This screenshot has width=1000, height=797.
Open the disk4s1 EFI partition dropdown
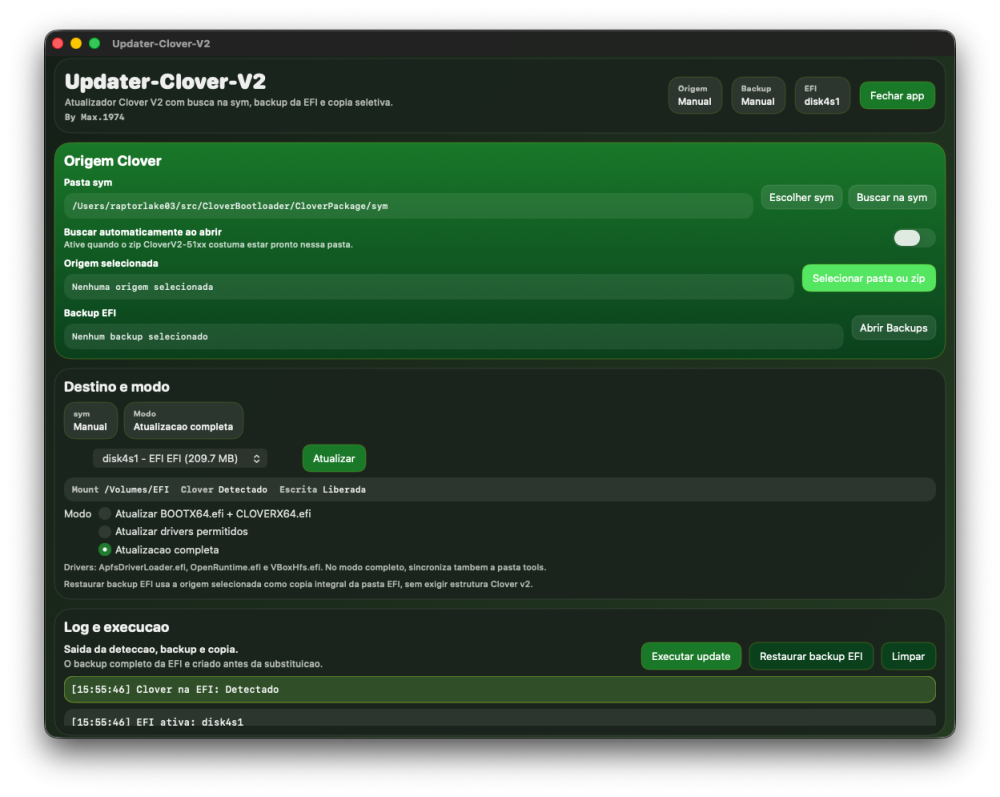coord(180,458)
